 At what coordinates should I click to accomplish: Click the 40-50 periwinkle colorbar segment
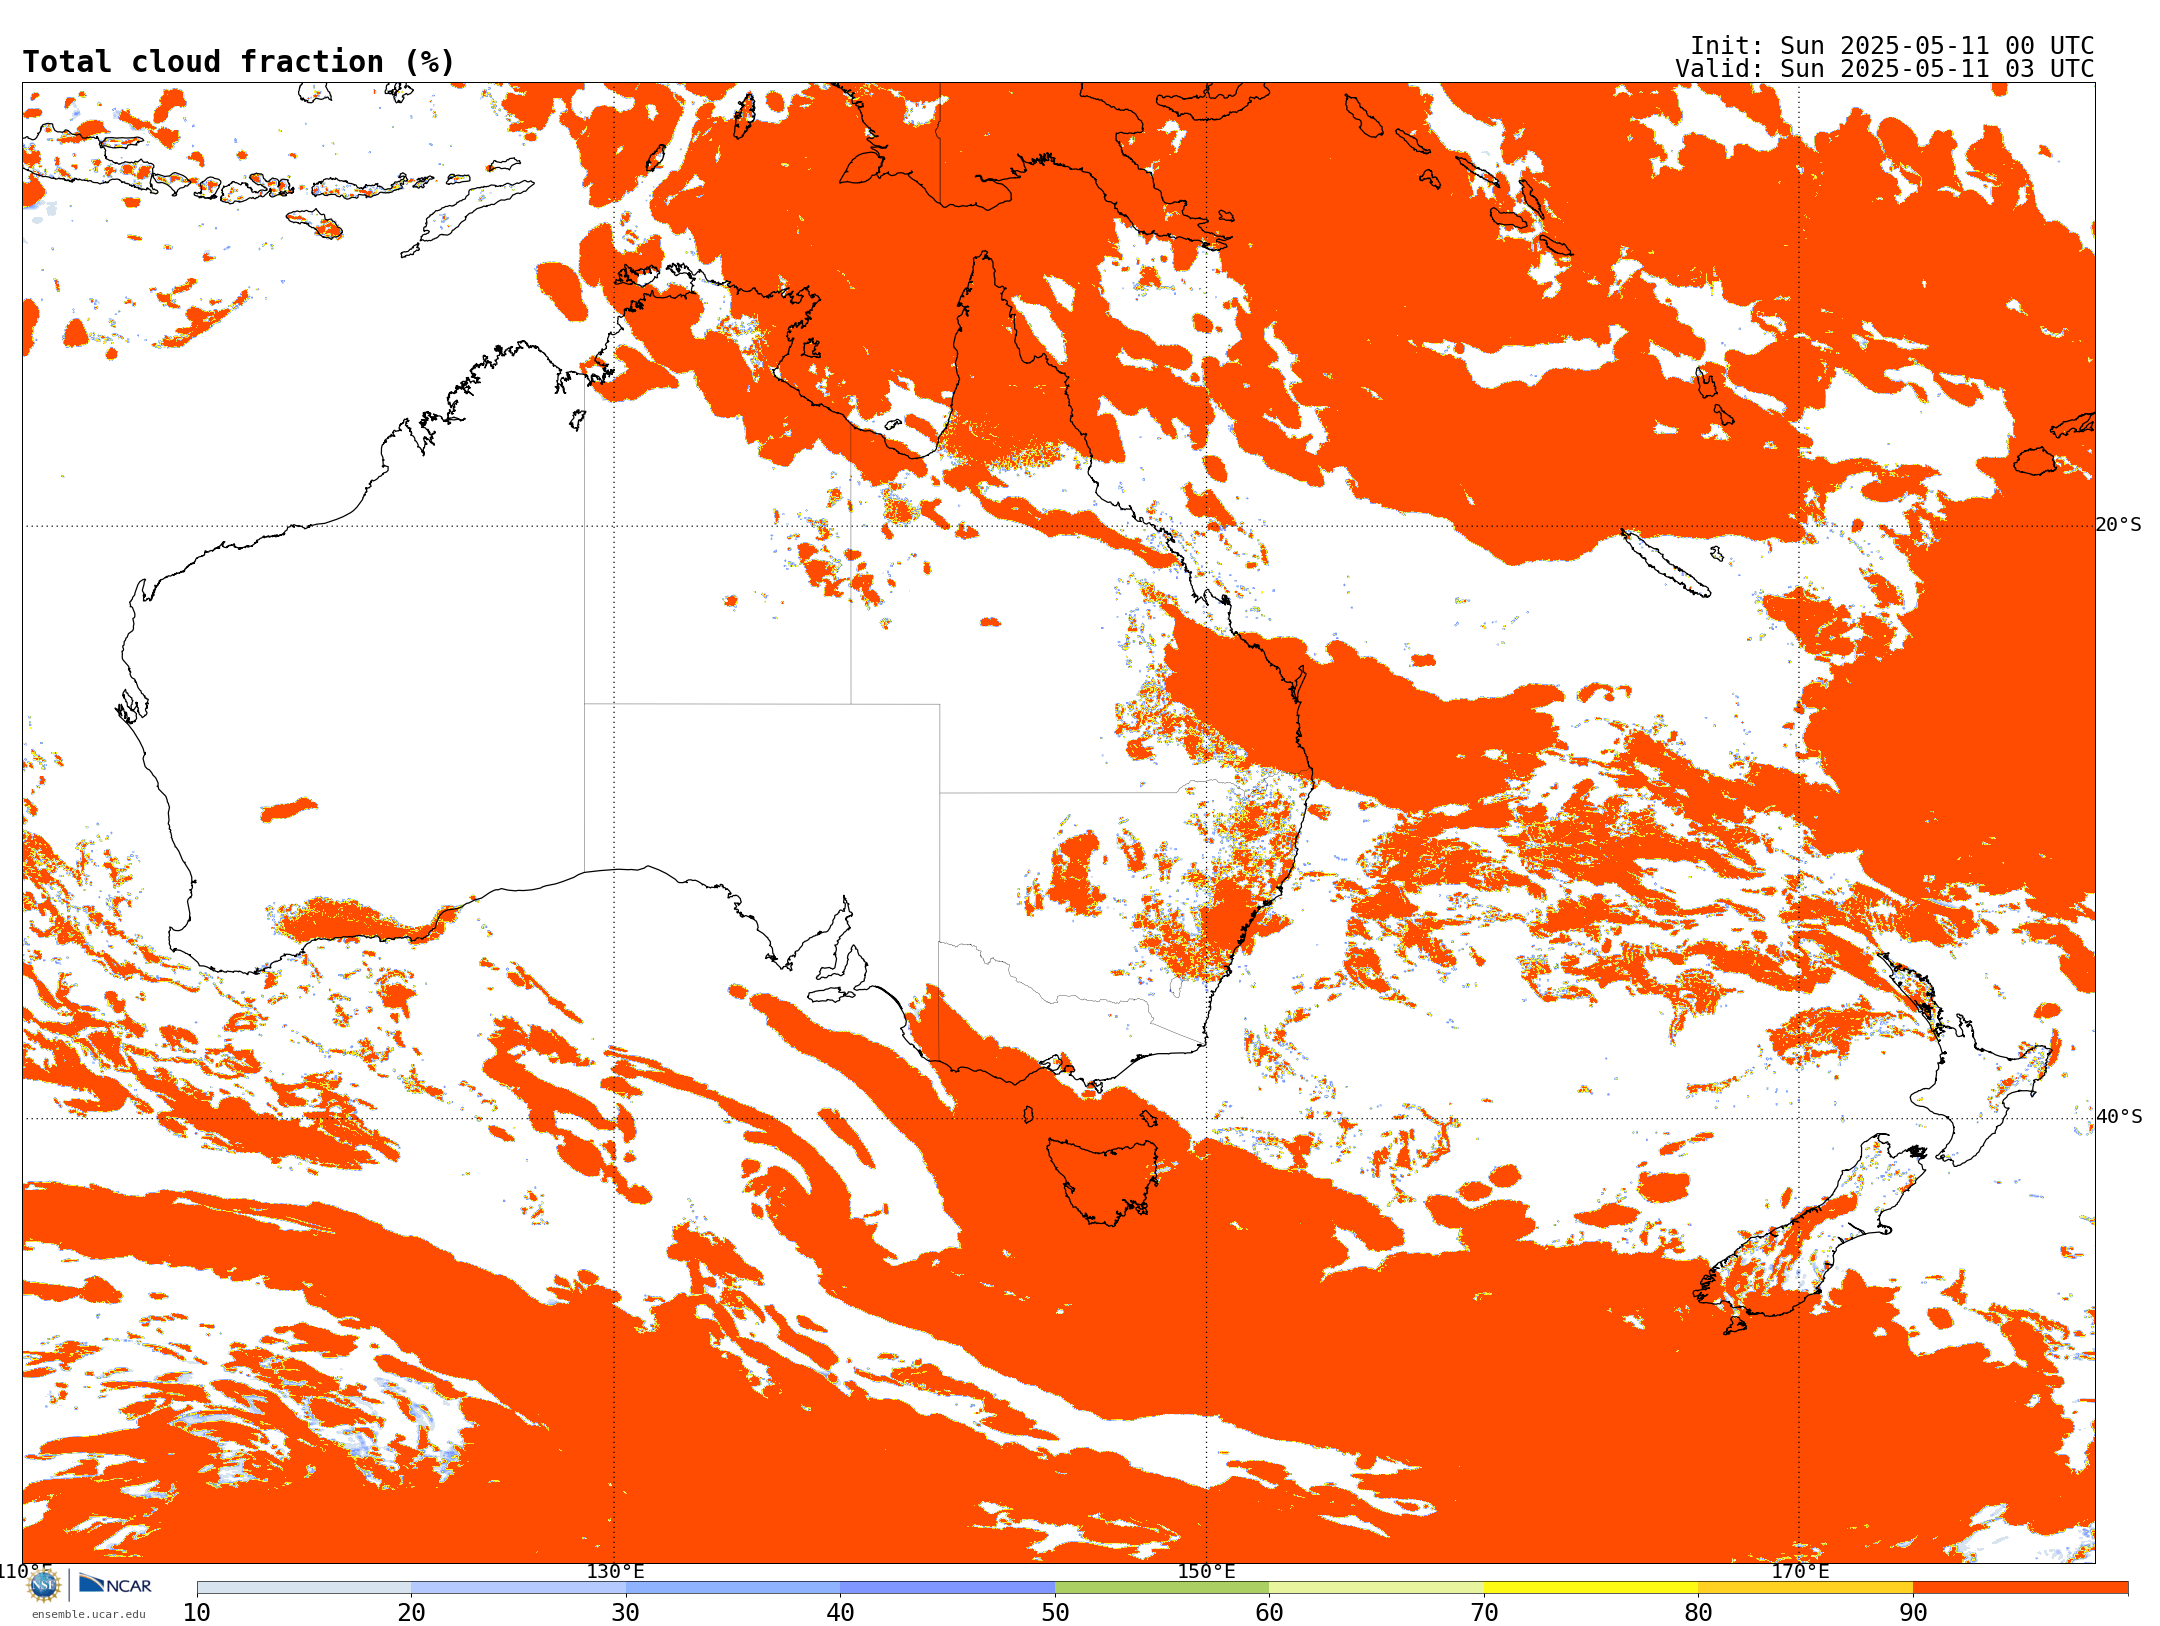point(947,1588)
